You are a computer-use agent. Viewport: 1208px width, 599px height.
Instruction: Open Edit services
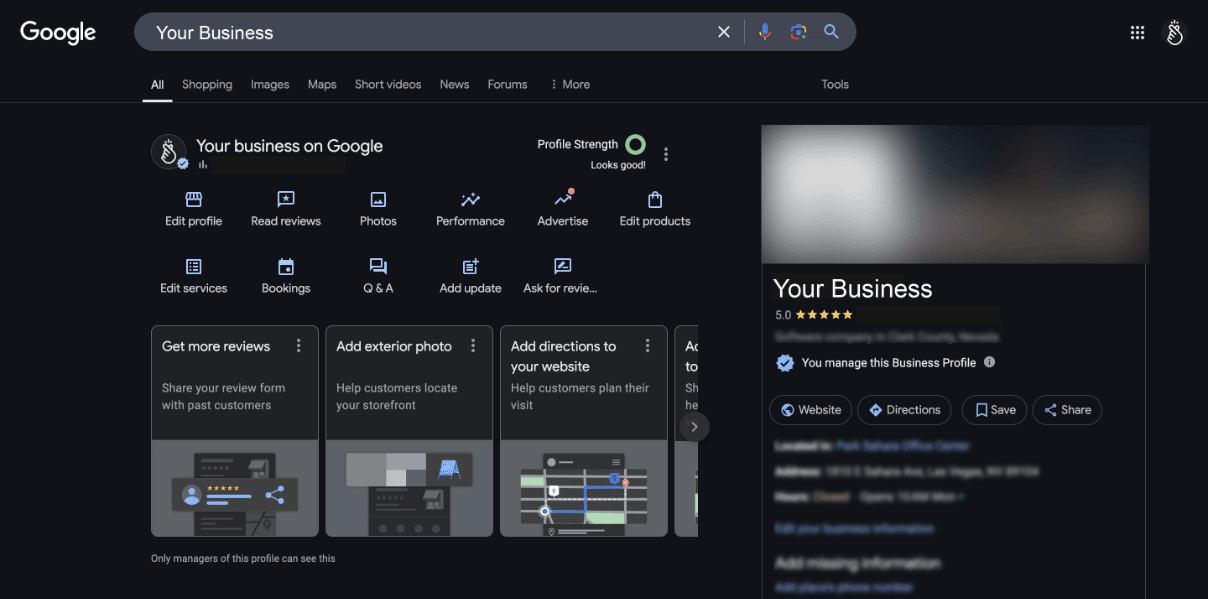(x=194, y=276)
